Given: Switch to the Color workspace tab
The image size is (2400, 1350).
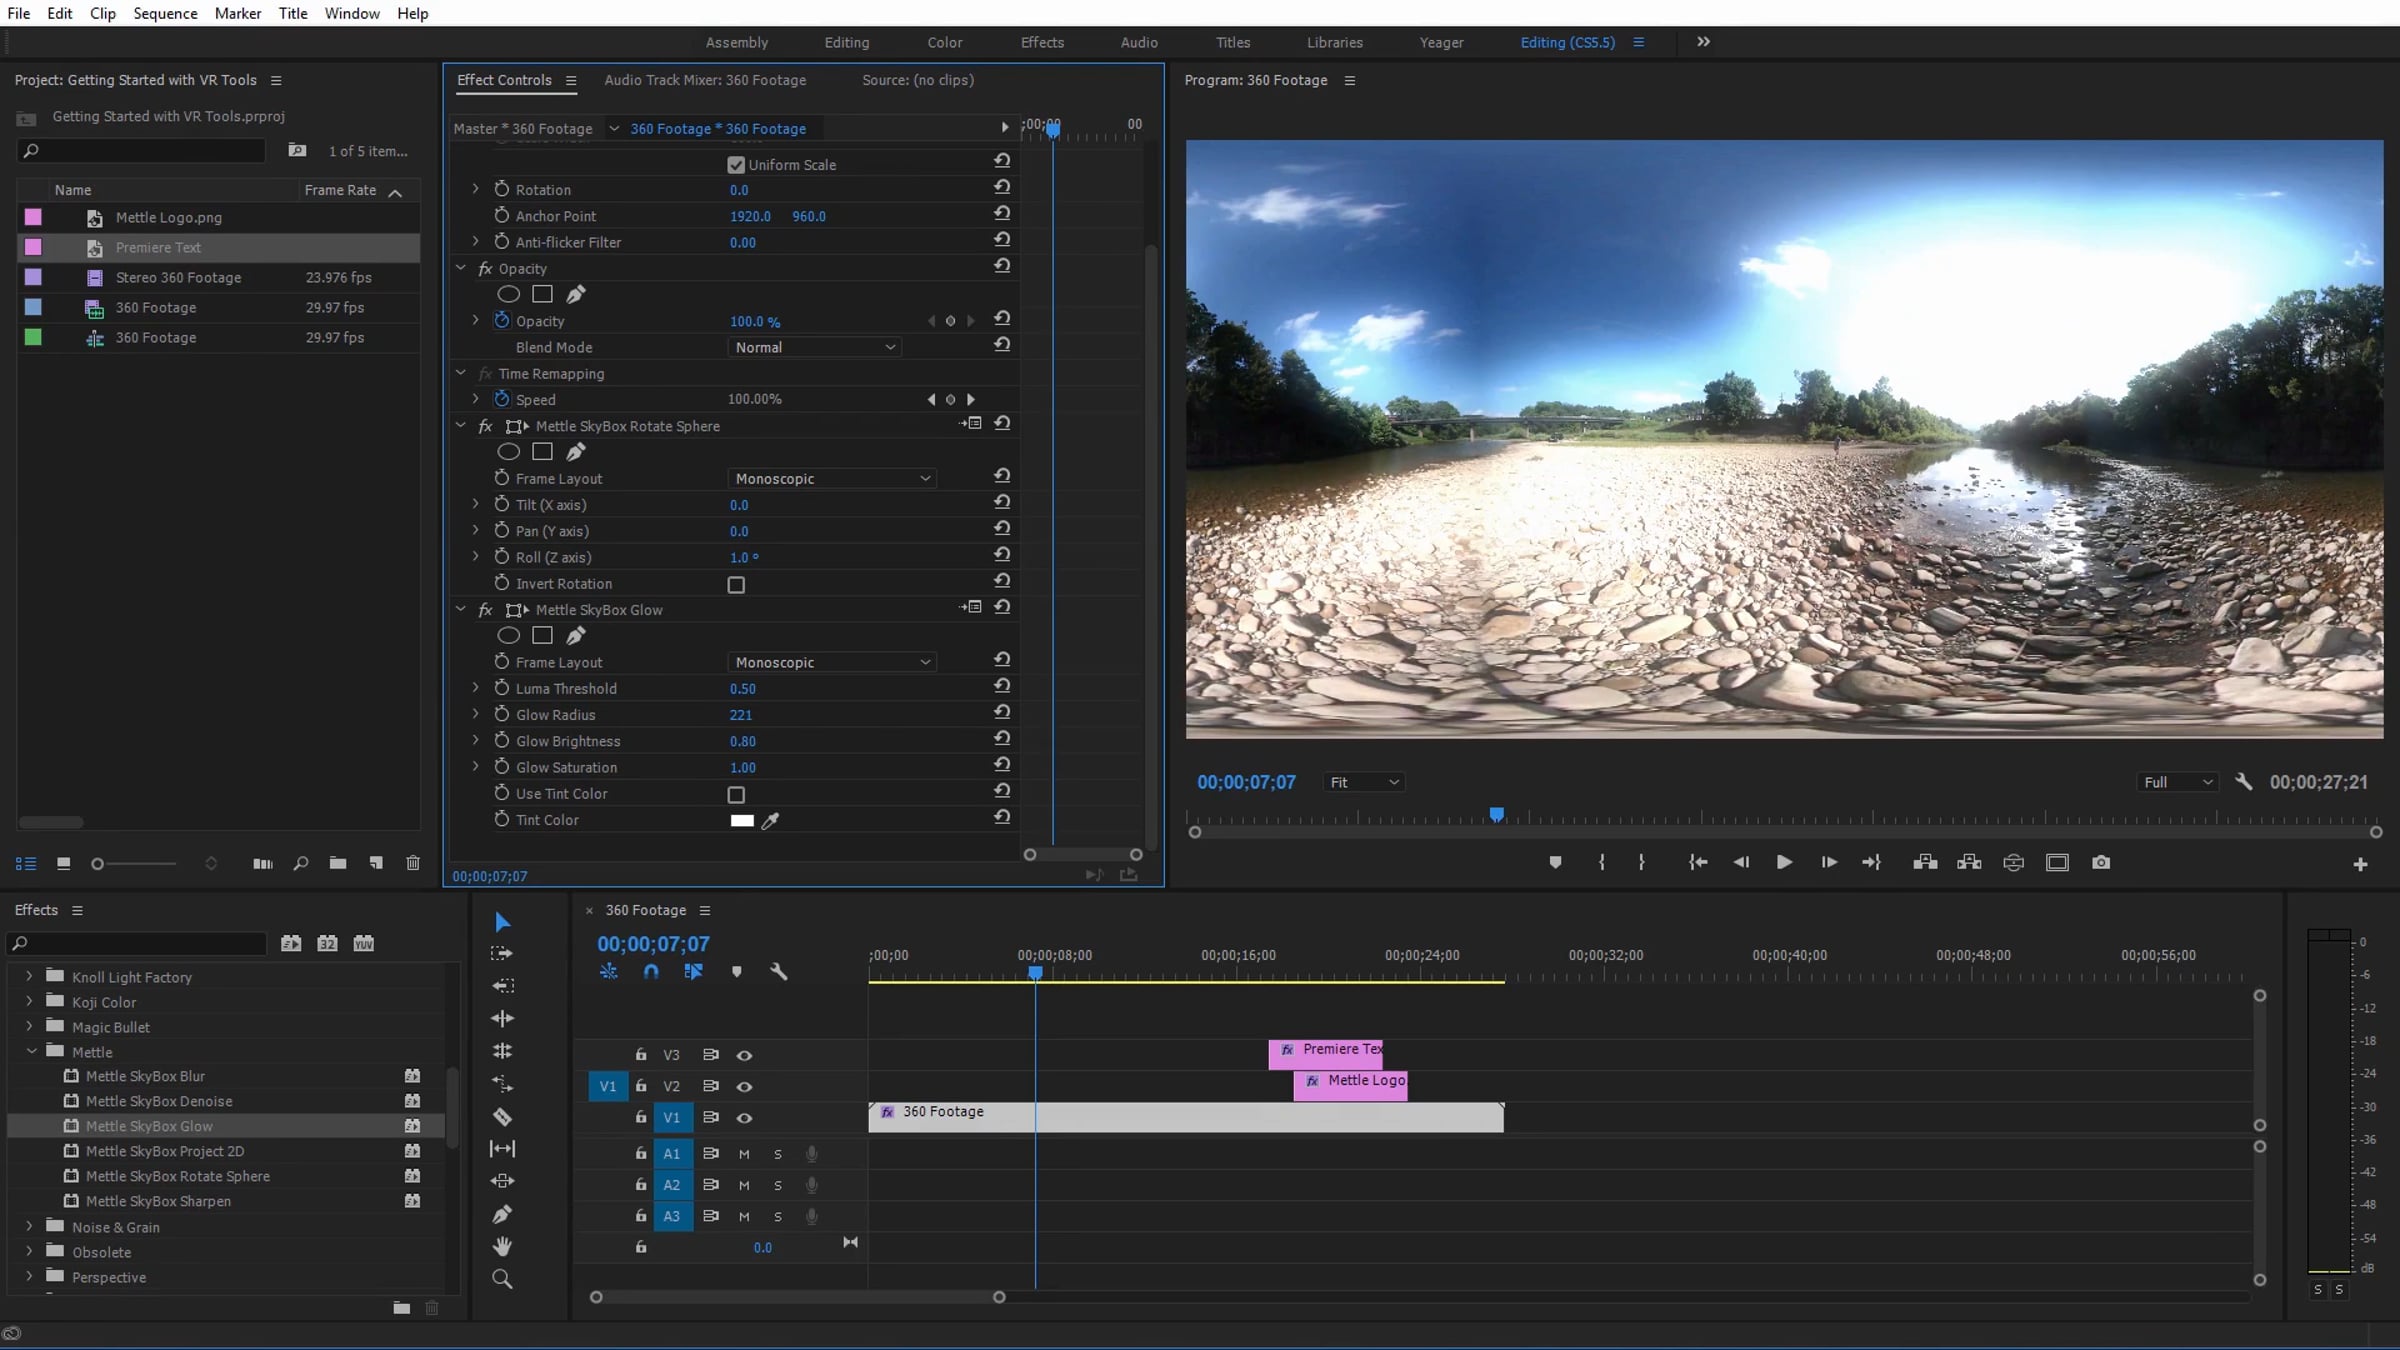Looking at the screenshot, I should [944, 42].
